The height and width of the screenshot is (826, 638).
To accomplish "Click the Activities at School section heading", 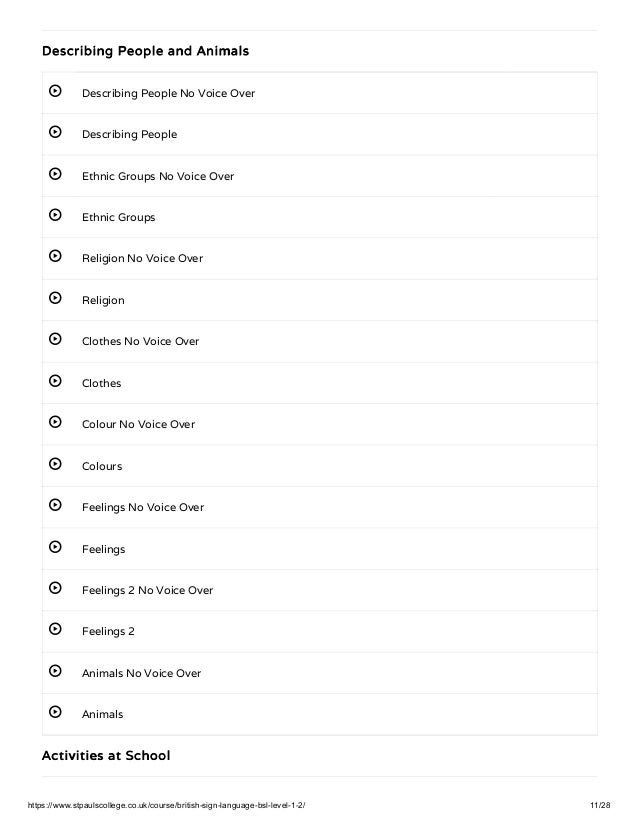I will (x=106, y=756).
